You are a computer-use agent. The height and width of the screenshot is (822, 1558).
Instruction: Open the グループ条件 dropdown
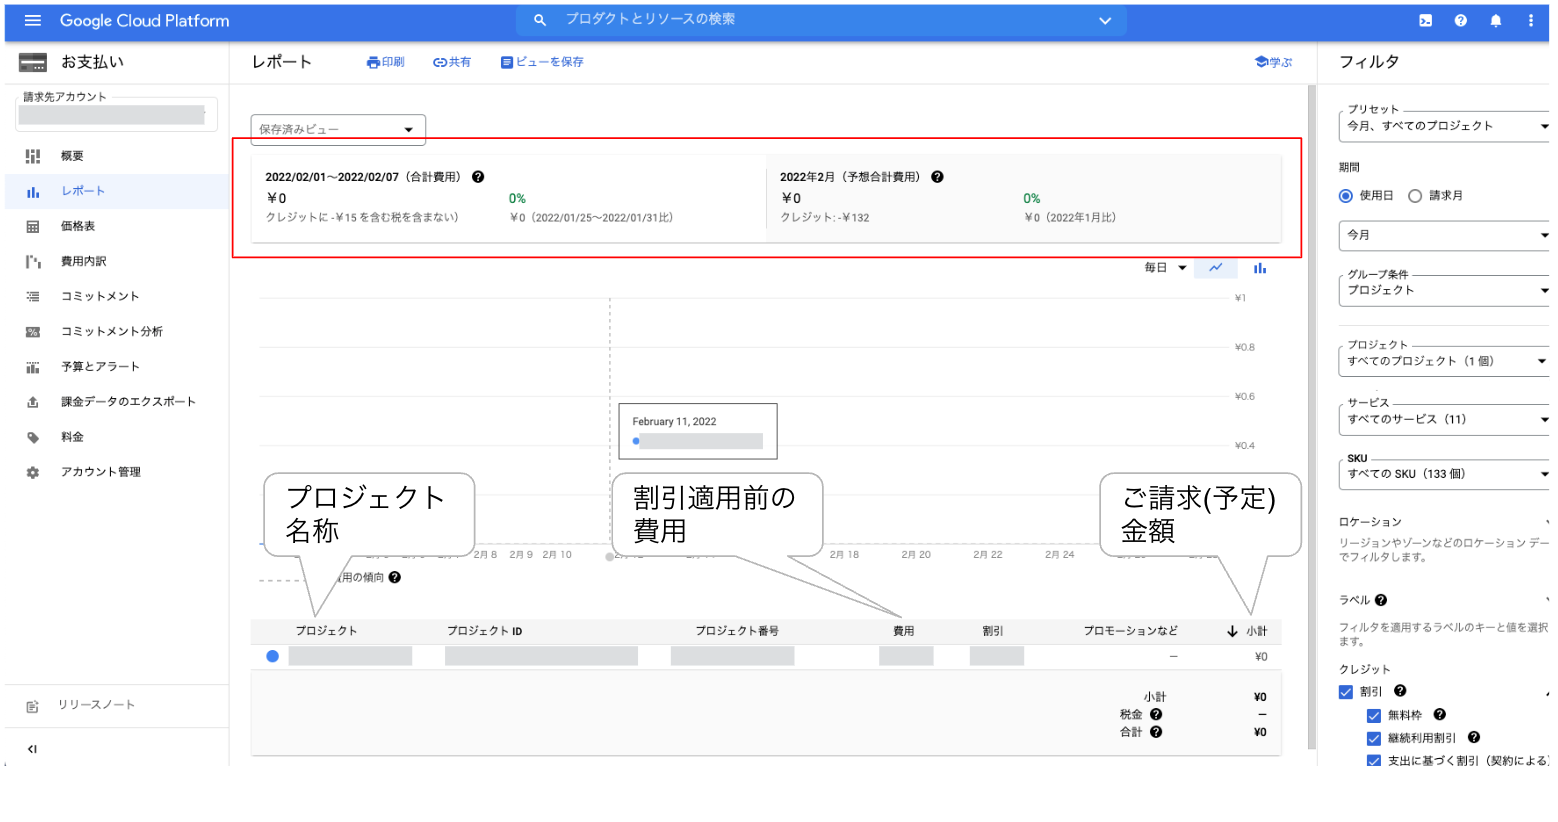click(x=1445, y=290)
